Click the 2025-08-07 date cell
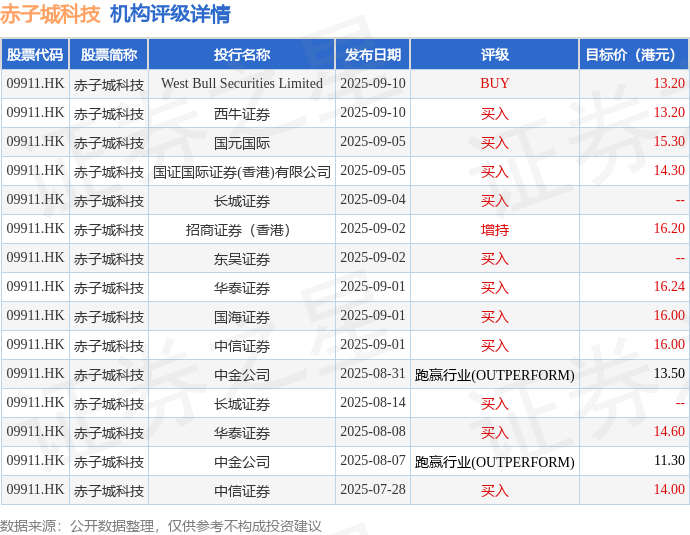The image size is (690, 535). pyautogui.click(x=373, y=461)
